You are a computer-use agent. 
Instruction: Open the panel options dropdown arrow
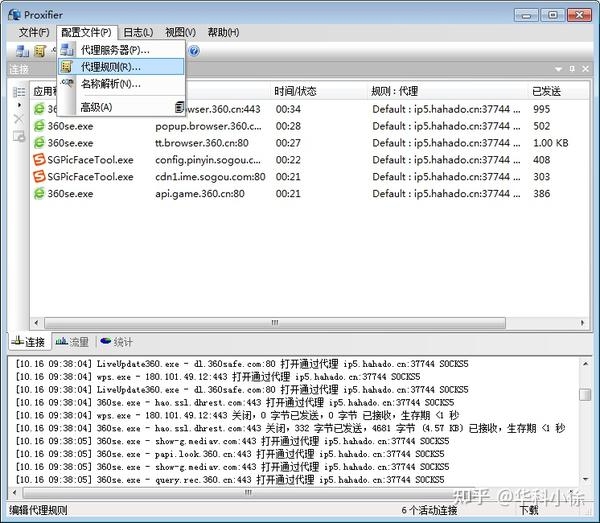click(x=559, y=69)
